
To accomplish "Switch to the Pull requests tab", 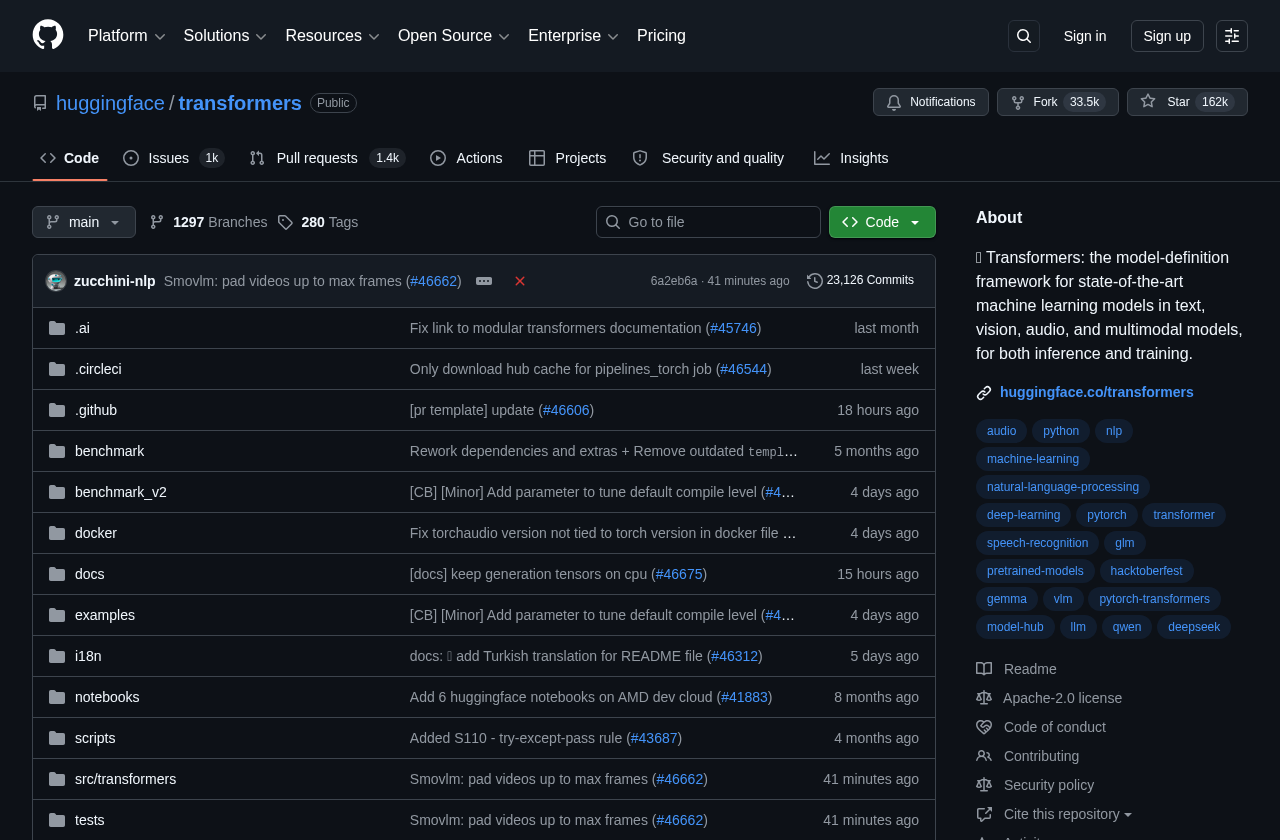I will [x=327, y=158].
